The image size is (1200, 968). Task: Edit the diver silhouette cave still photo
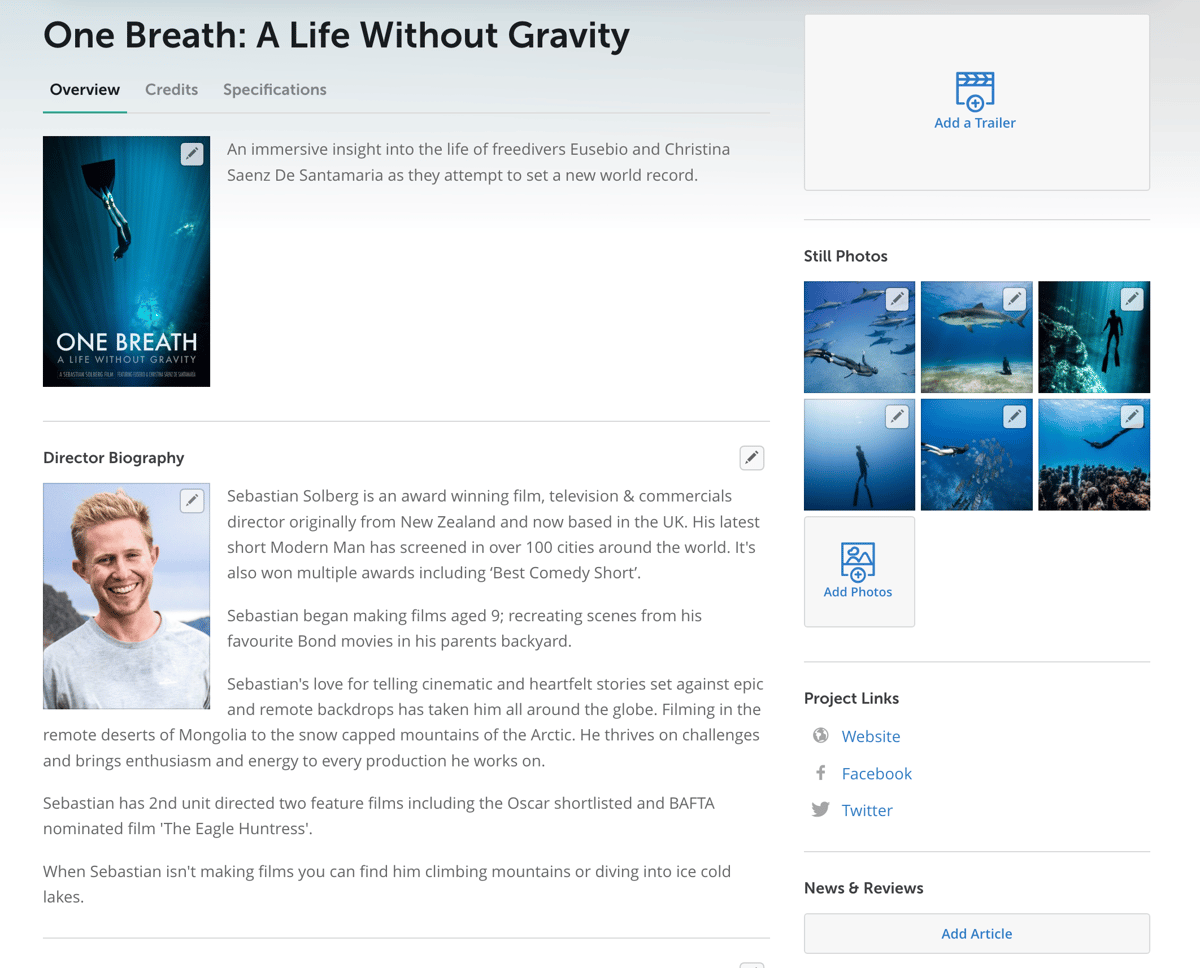click(x=1131, y=299)
